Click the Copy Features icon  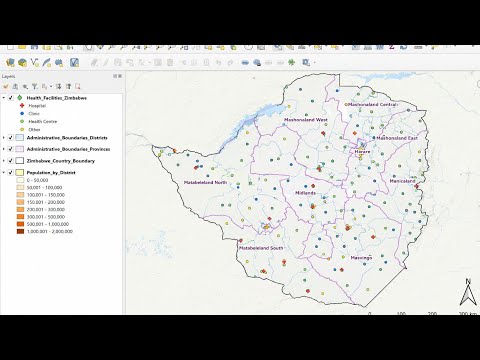point(194,62)
